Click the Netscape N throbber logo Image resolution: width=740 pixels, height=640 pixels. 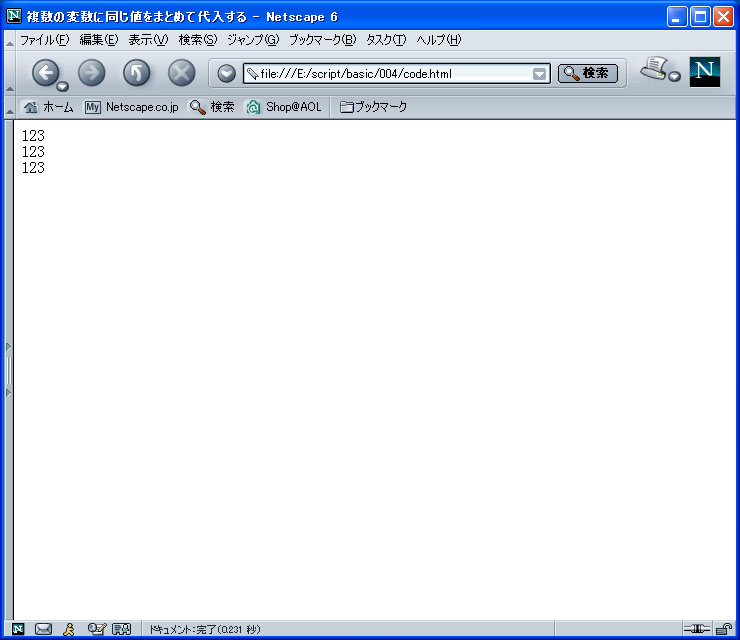click(x=705, y=72)
